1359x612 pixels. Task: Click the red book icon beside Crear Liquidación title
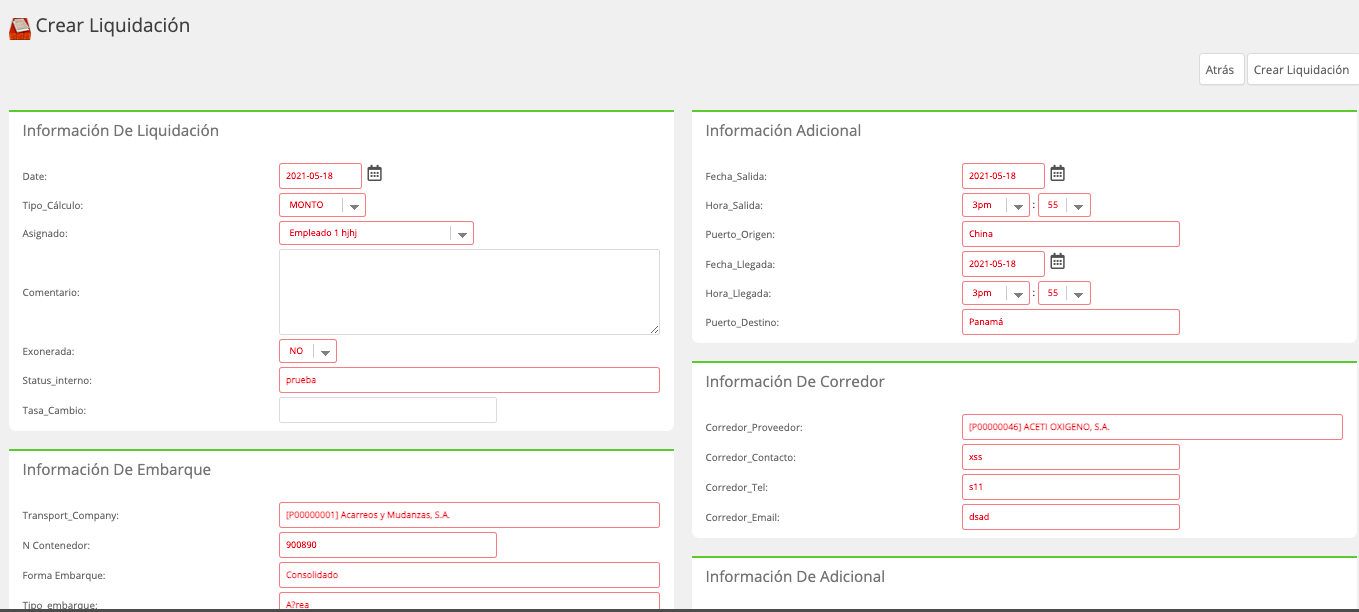[20, 28]
